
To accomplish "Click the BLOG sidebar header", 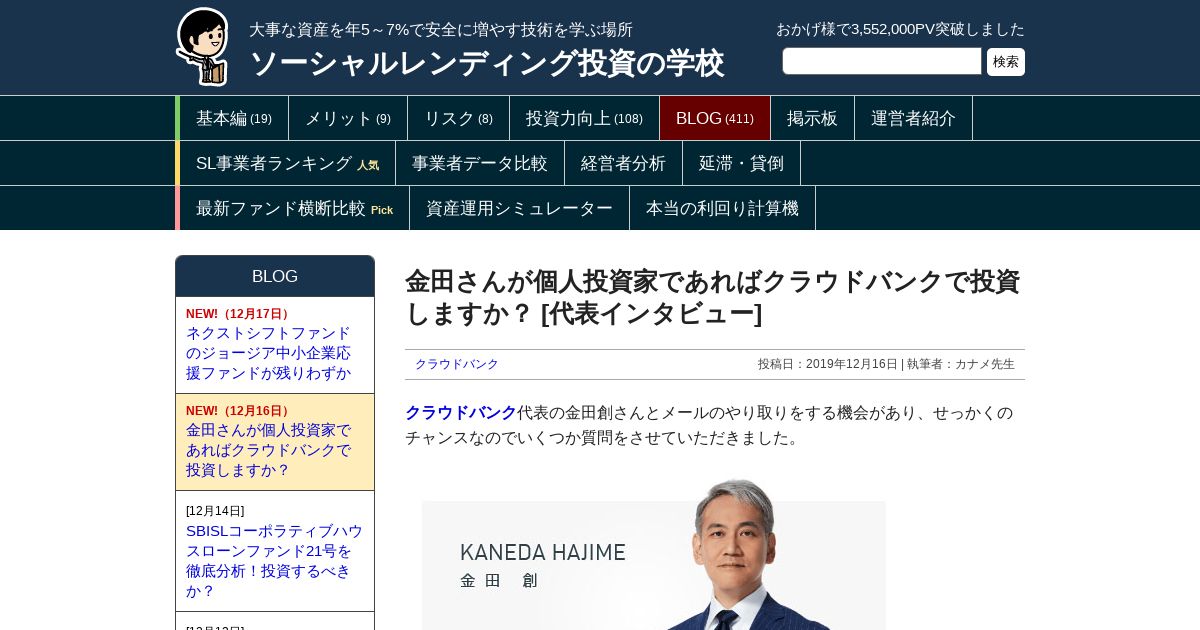I will tap(275, 276).
